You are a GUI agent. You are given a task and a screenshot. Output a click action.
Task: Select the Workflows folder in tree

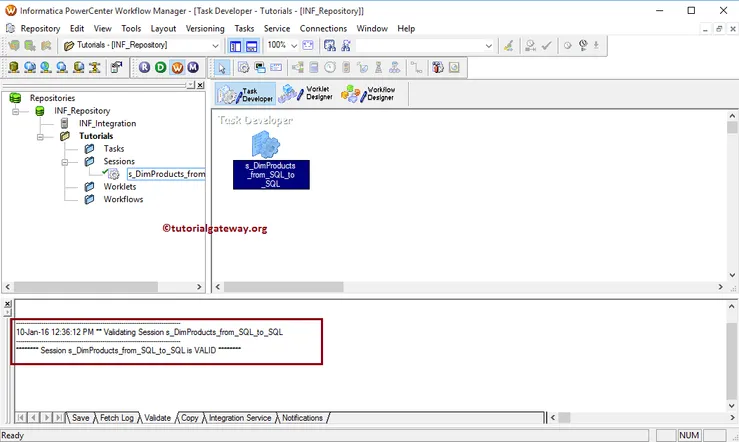123,200
